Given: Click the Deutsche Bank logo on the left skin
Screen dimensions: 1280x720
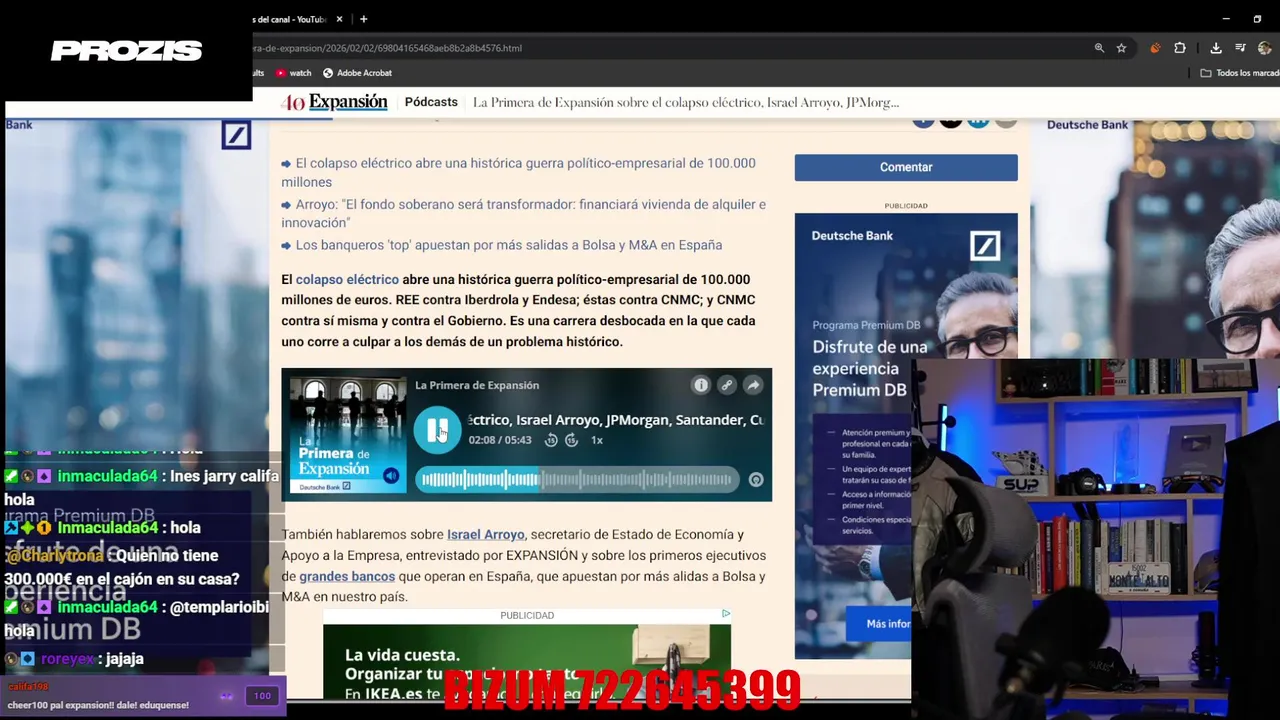Looking at the screenshot, I should [236, 135].
